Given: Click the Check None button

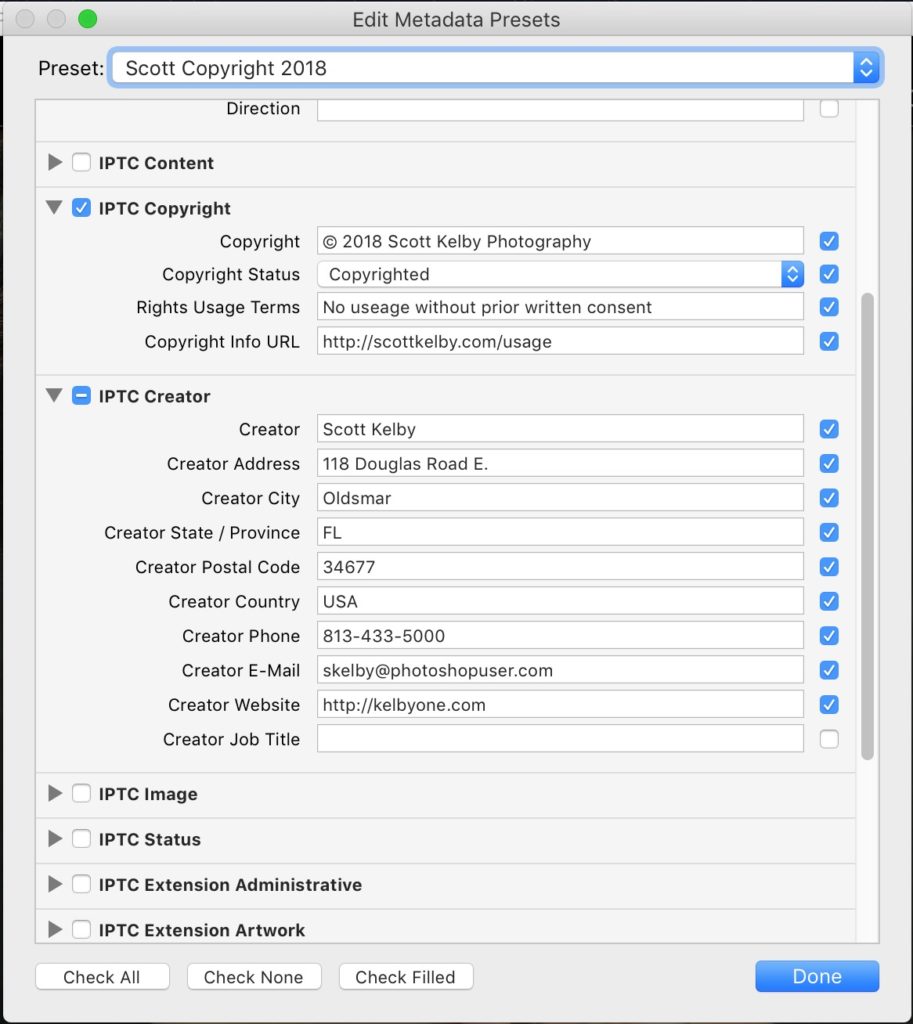Looking at the screenshot, I should 254,977.
